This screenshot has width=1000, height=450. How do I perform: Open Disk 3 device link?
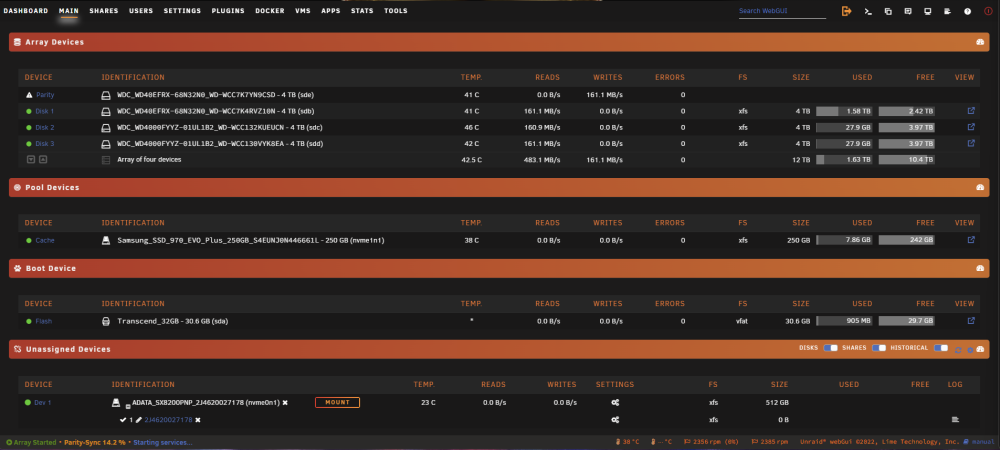(45, 144)
